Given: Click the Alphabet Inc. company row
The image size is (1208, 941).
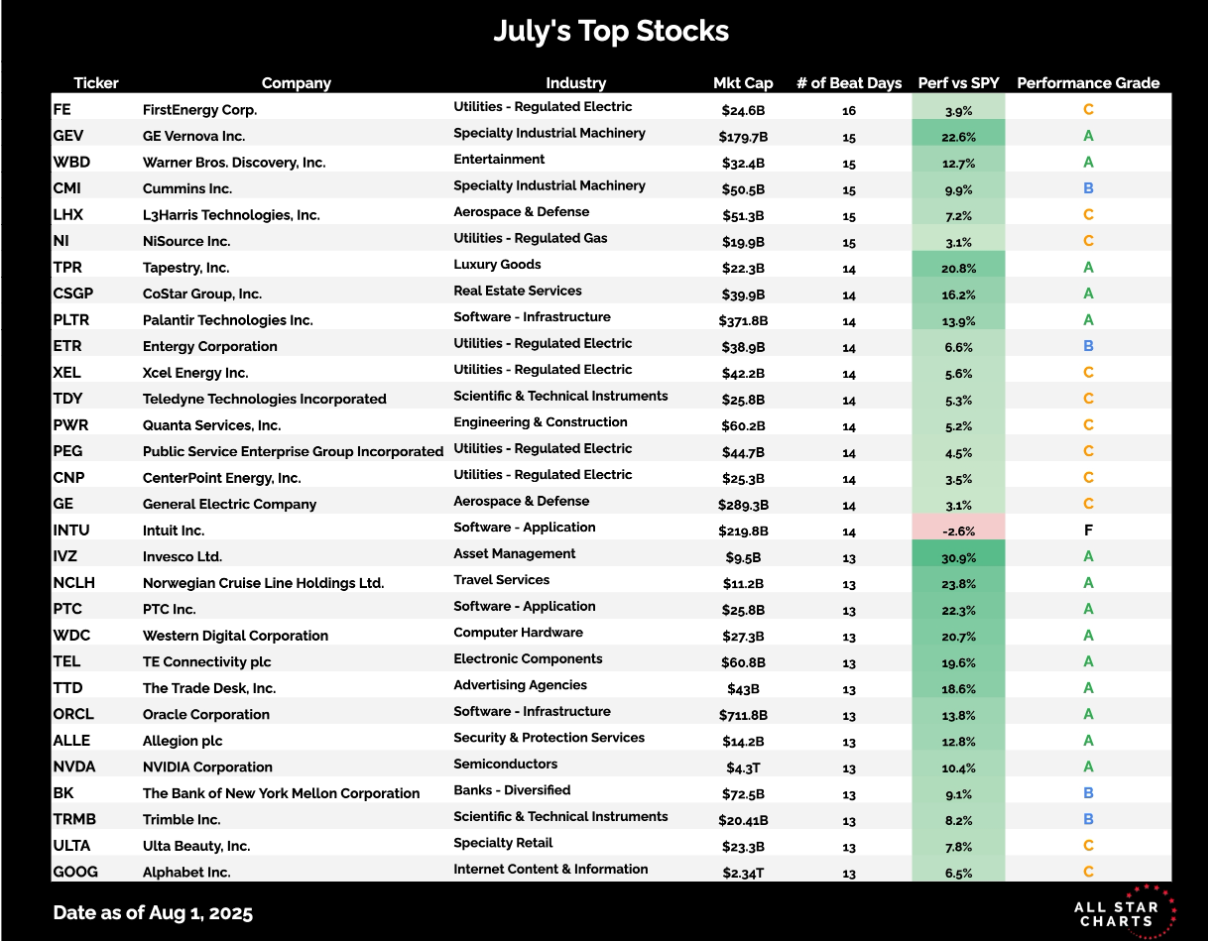Looking at the screenshot, I should (x=611, y=871).
